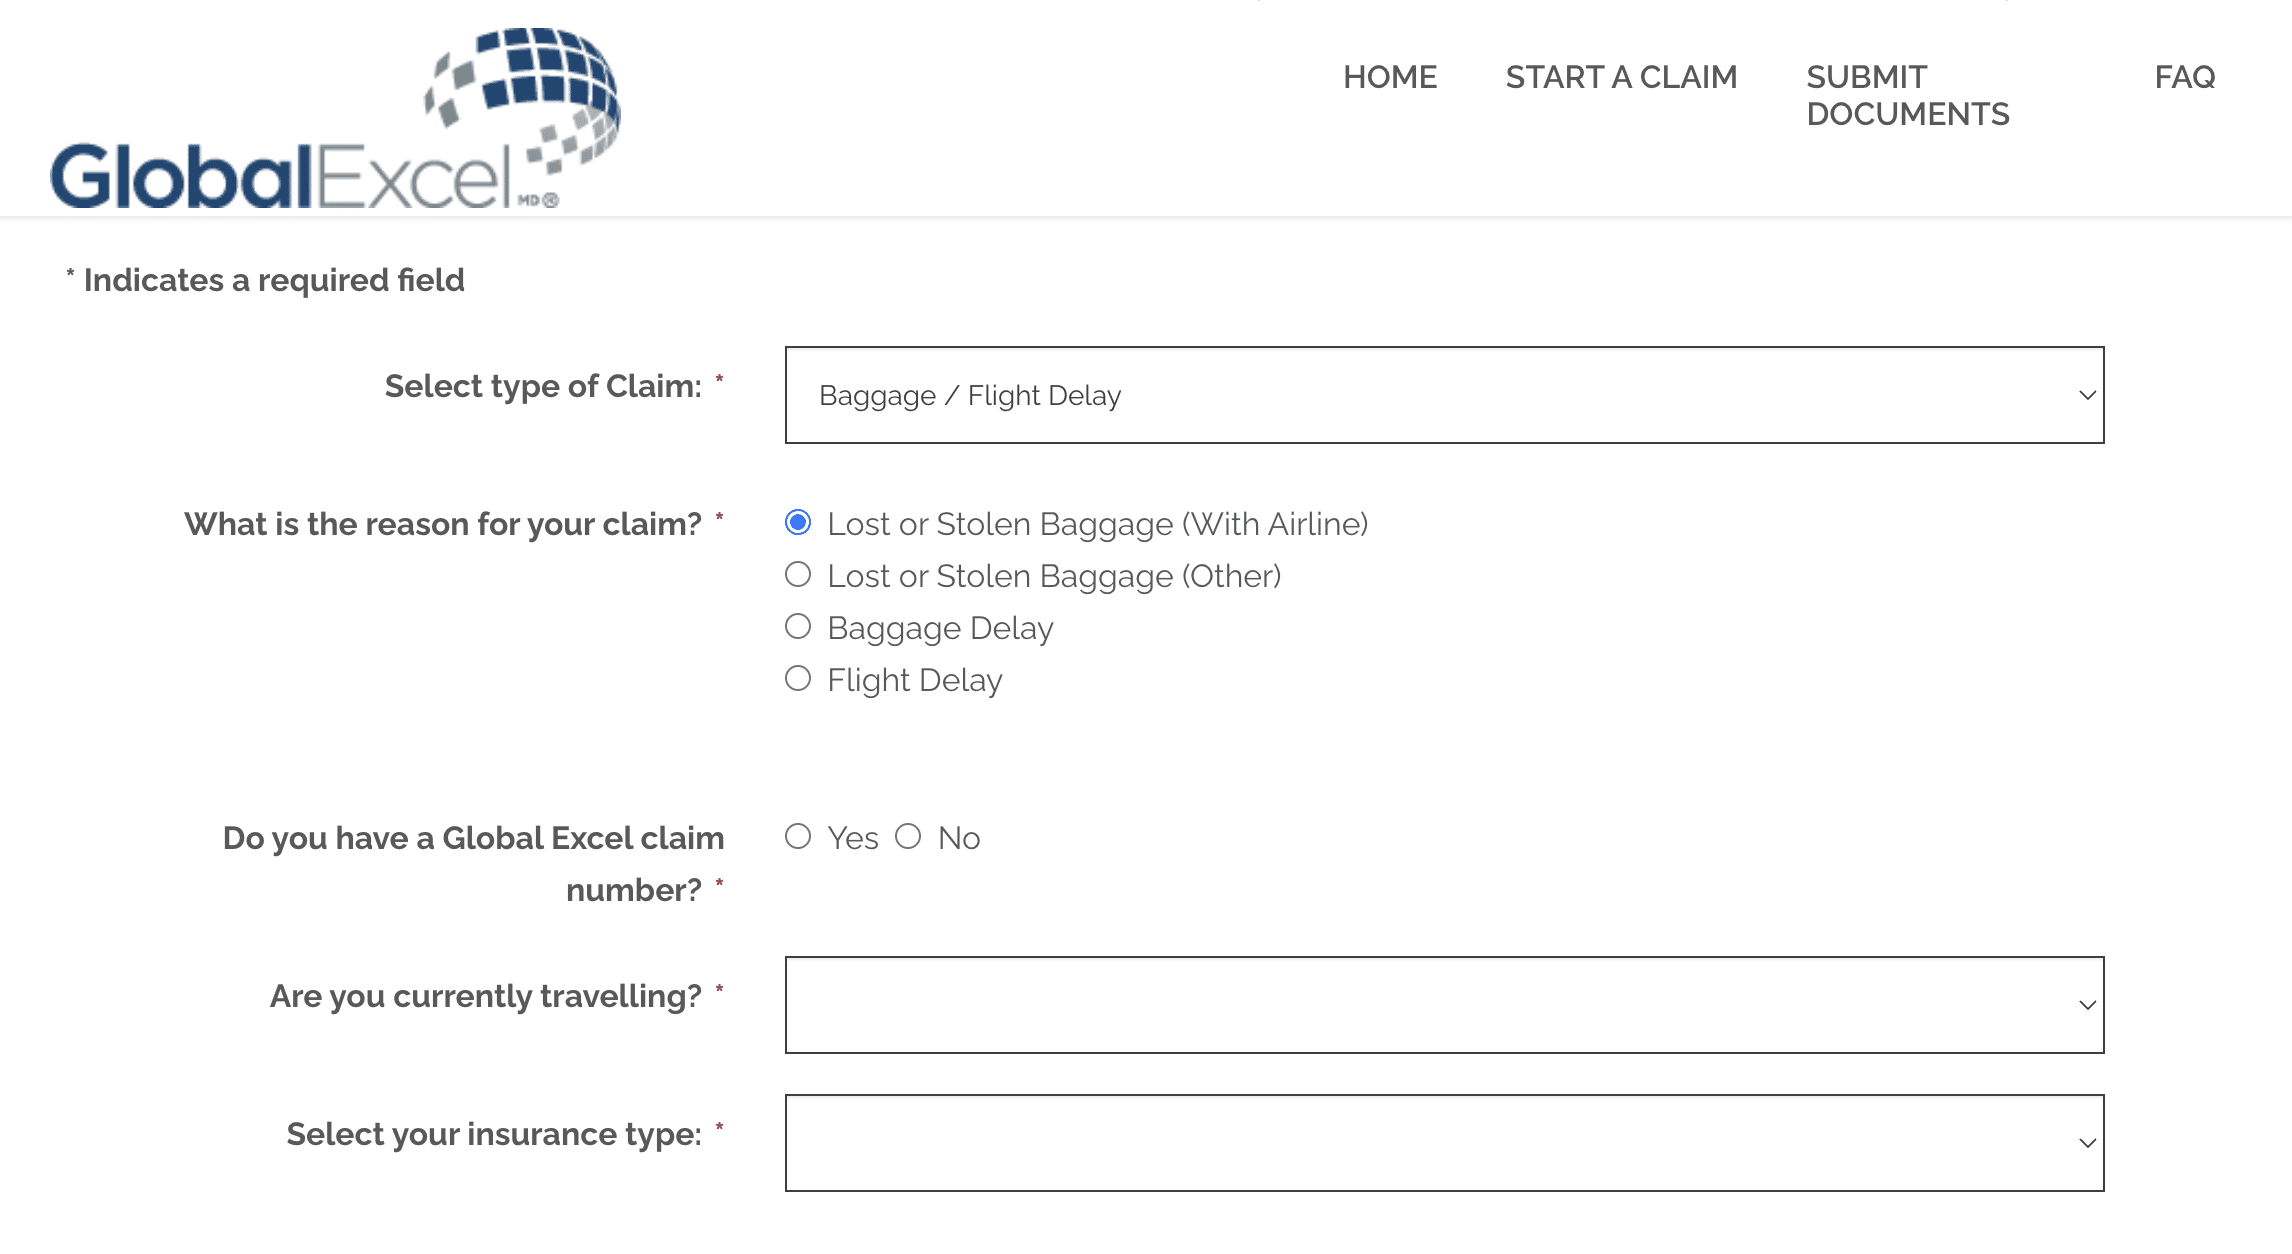Click the 'Are you currently travelling?' label text
The height and width of the screenshot is (1254, 2292).
[485, 996]
